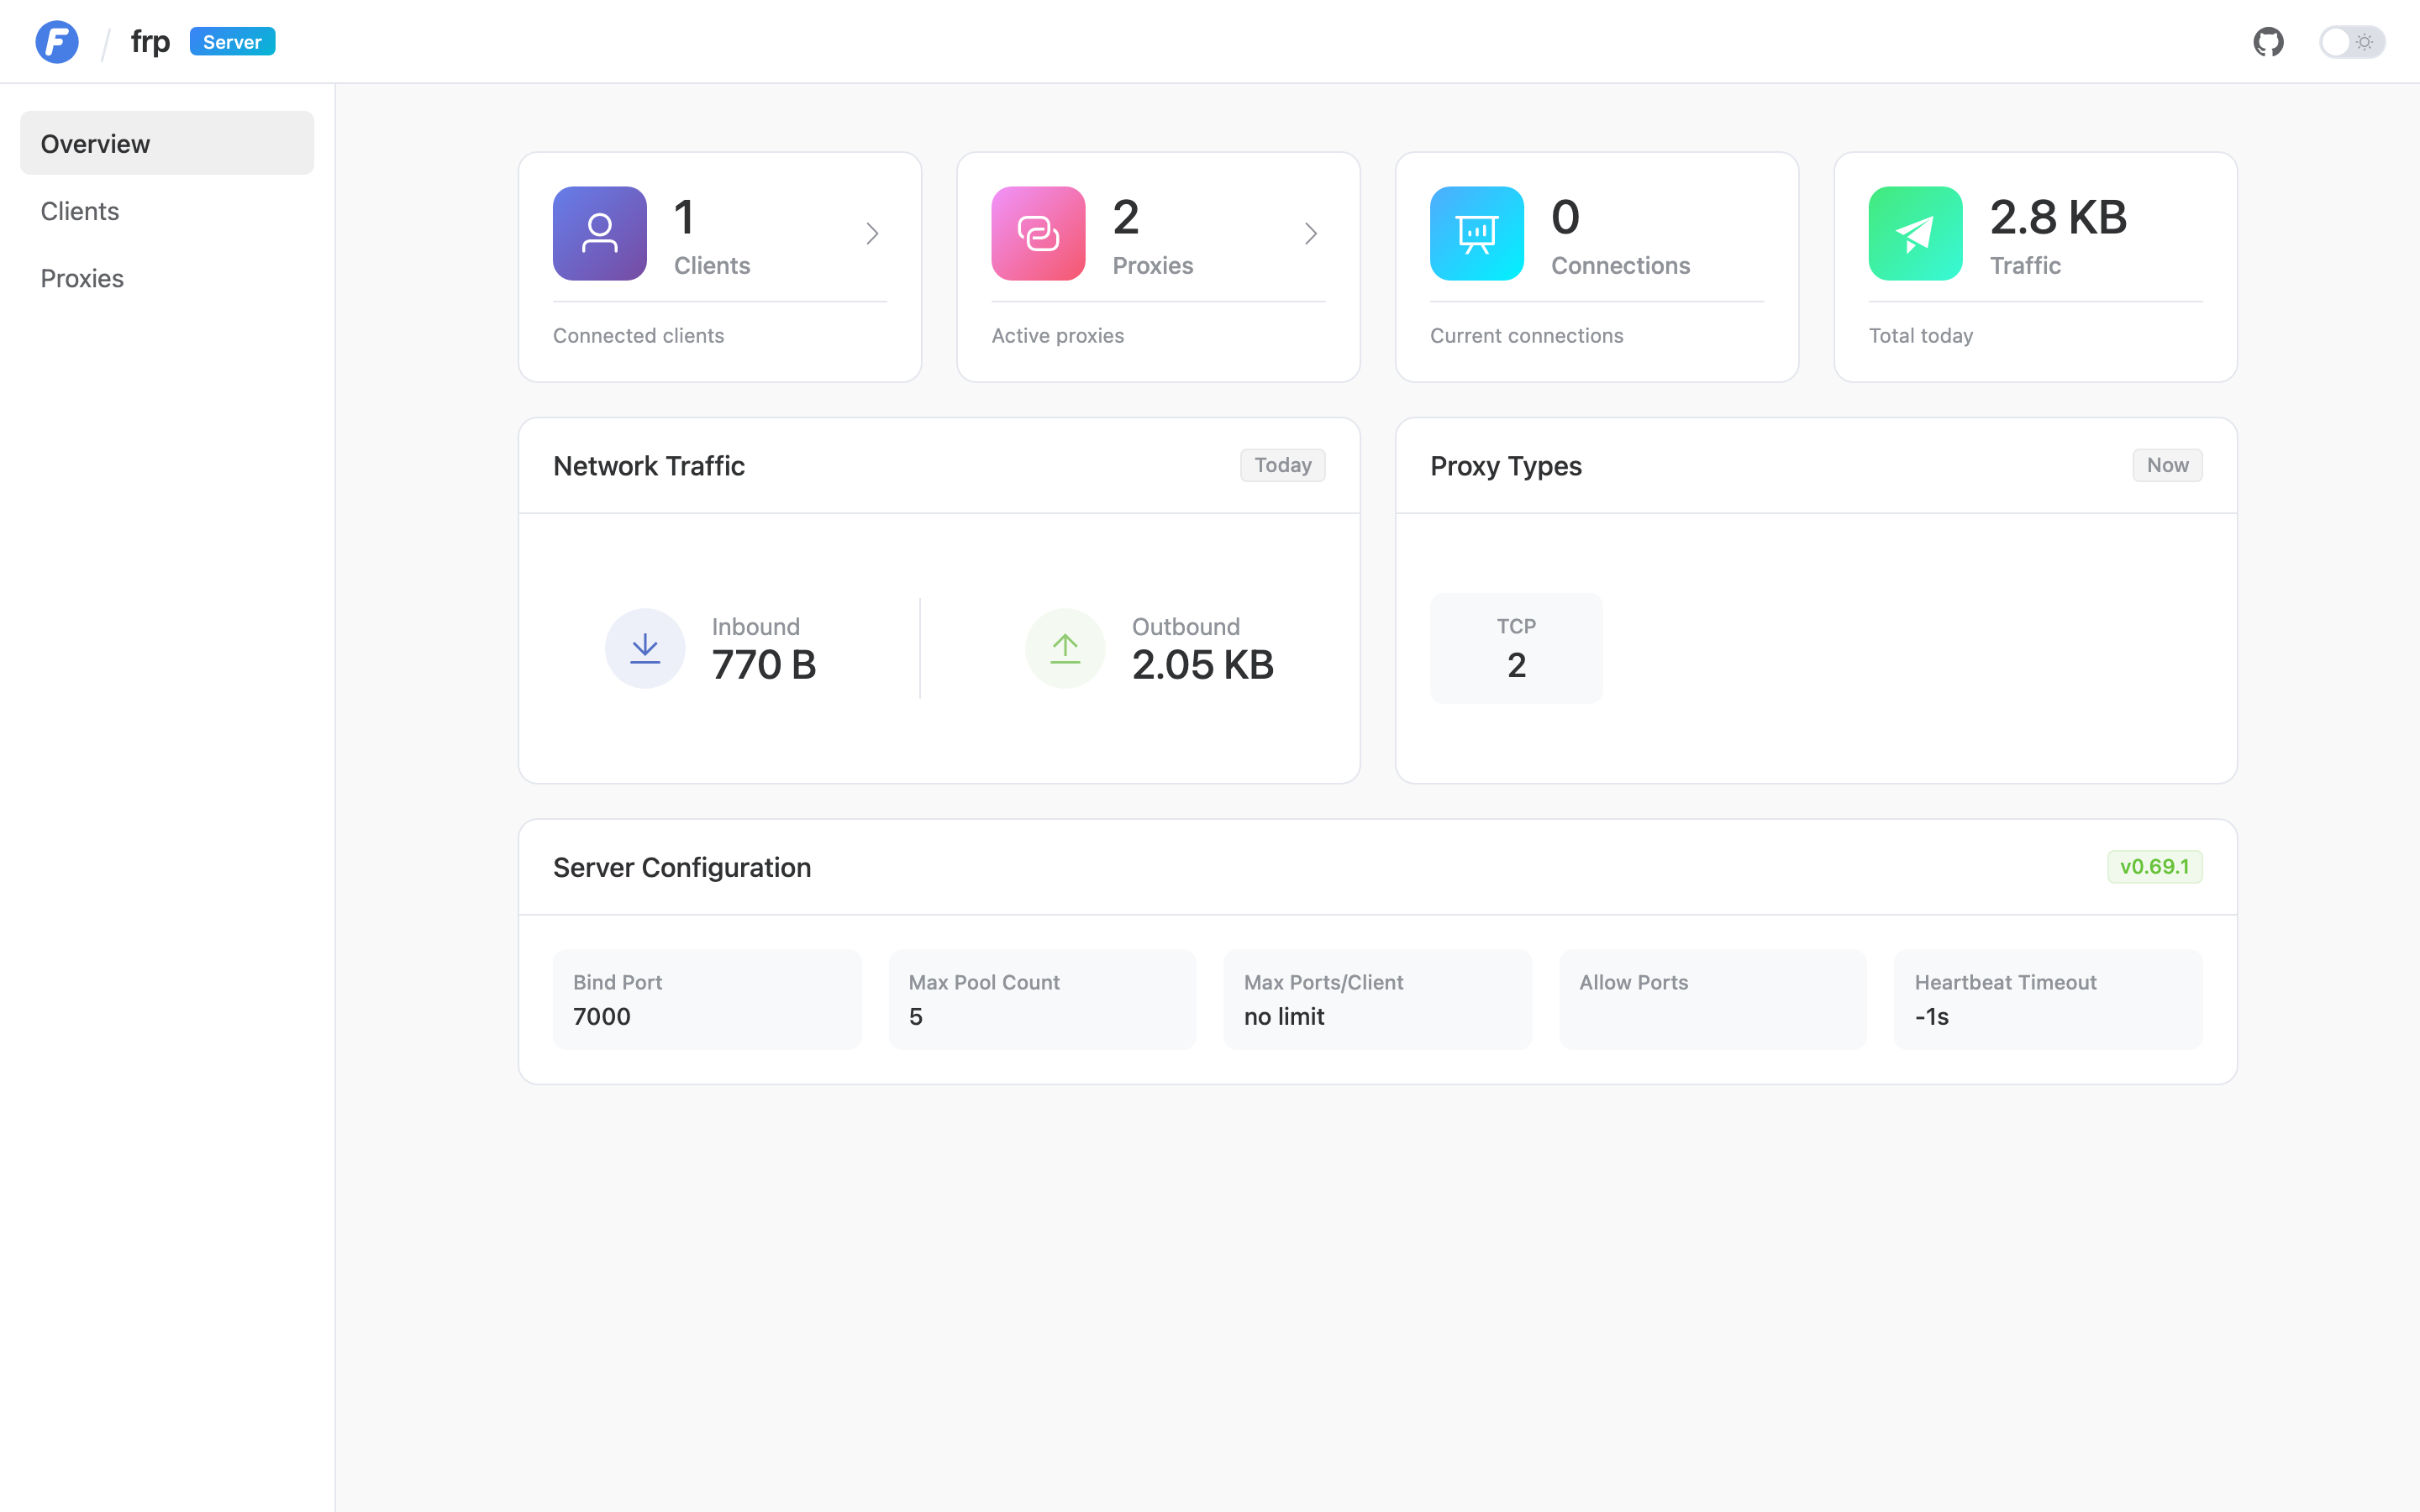Click the v0.69.1 version tag

point(2154,866)
